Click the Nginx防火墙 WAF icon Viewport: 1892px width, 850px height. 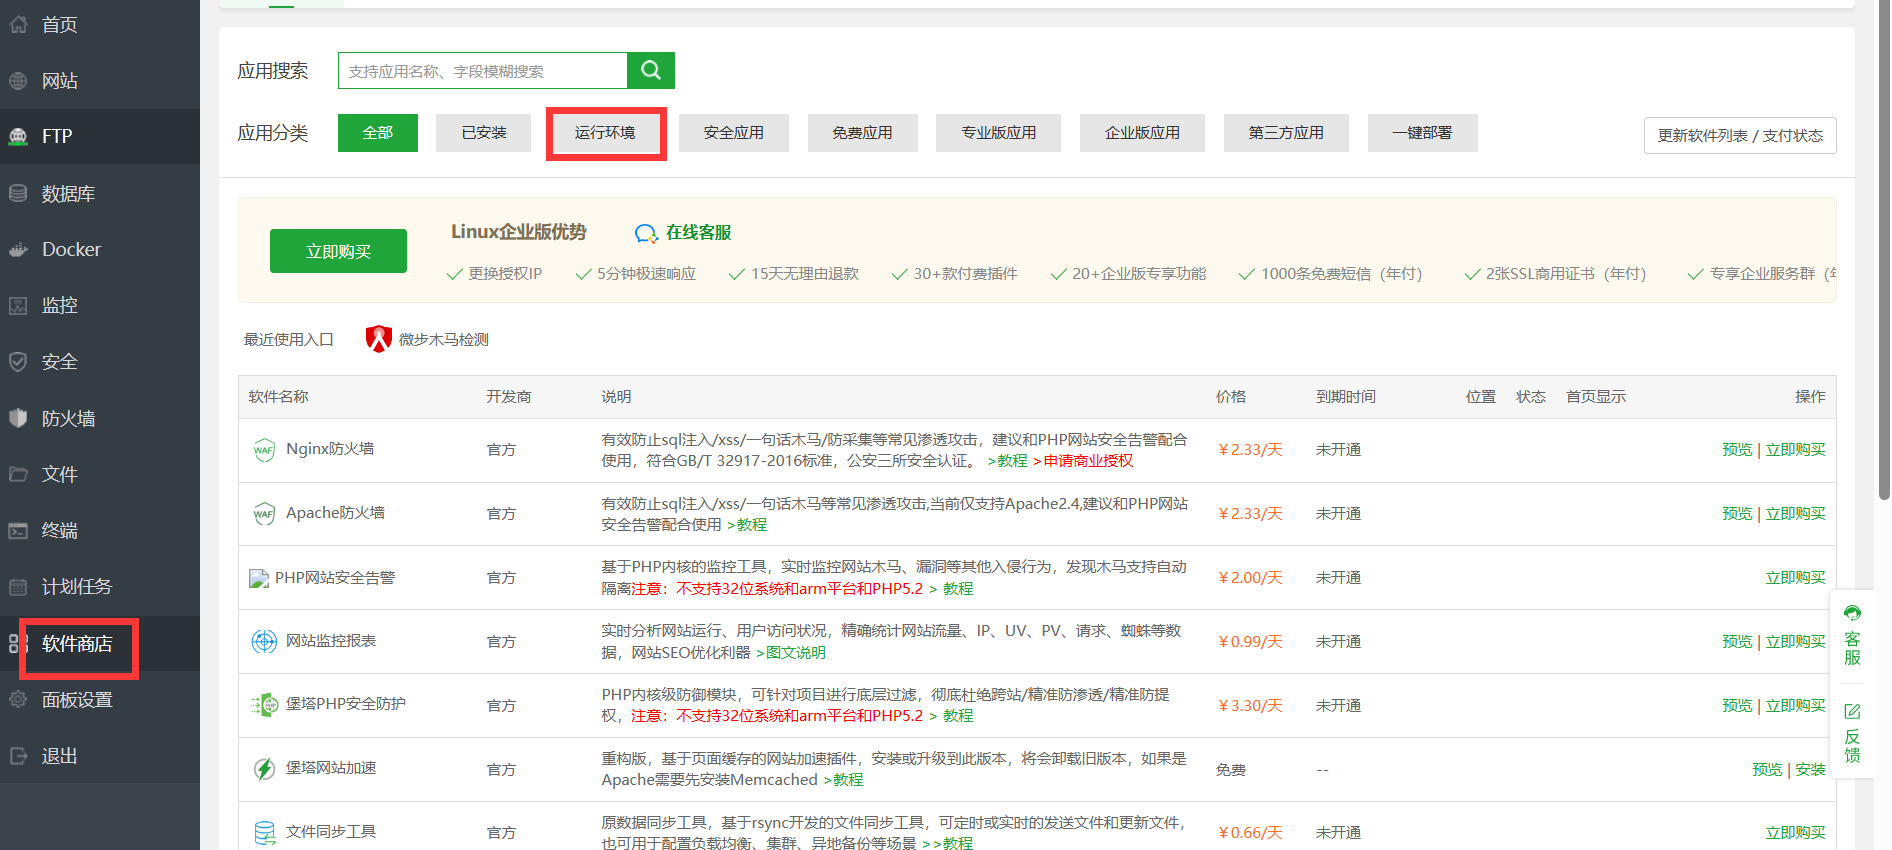(x=264, y=449)
